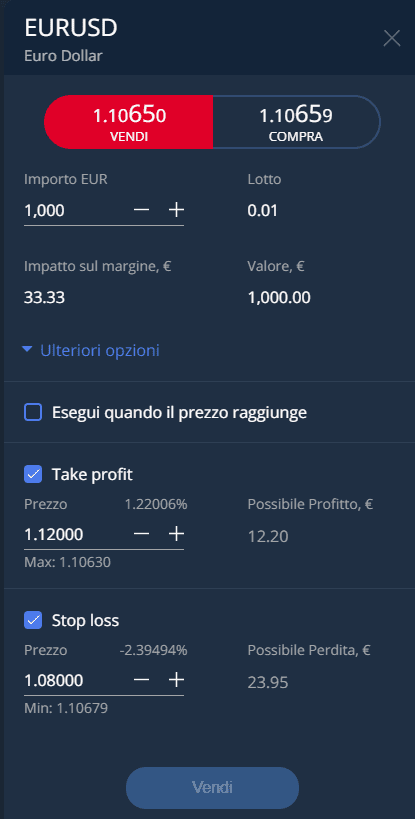Select the red VENDI 1.10650 tab
The image size is (415, 819).
(x=128, y=122)
